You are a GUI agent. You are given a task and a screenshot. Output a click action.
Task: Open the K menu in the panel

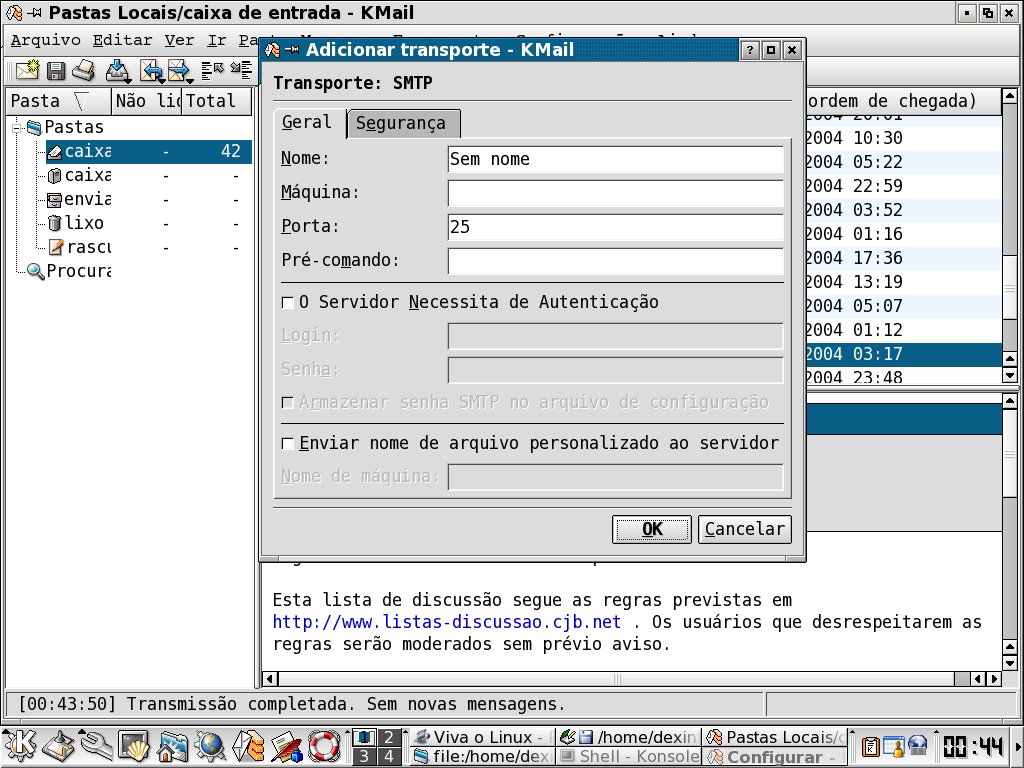(20, 746)
